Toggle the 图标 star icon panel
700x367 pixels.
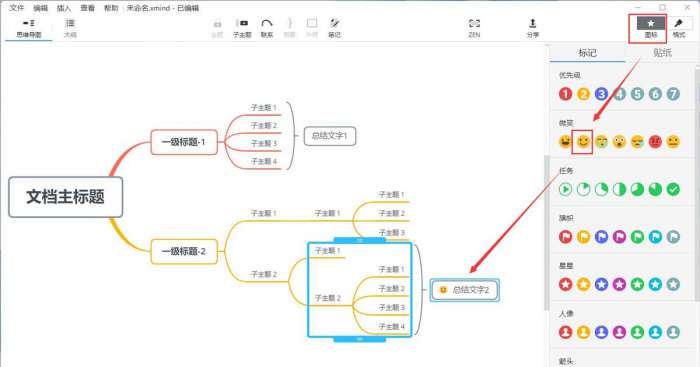(x=650, y=28)
